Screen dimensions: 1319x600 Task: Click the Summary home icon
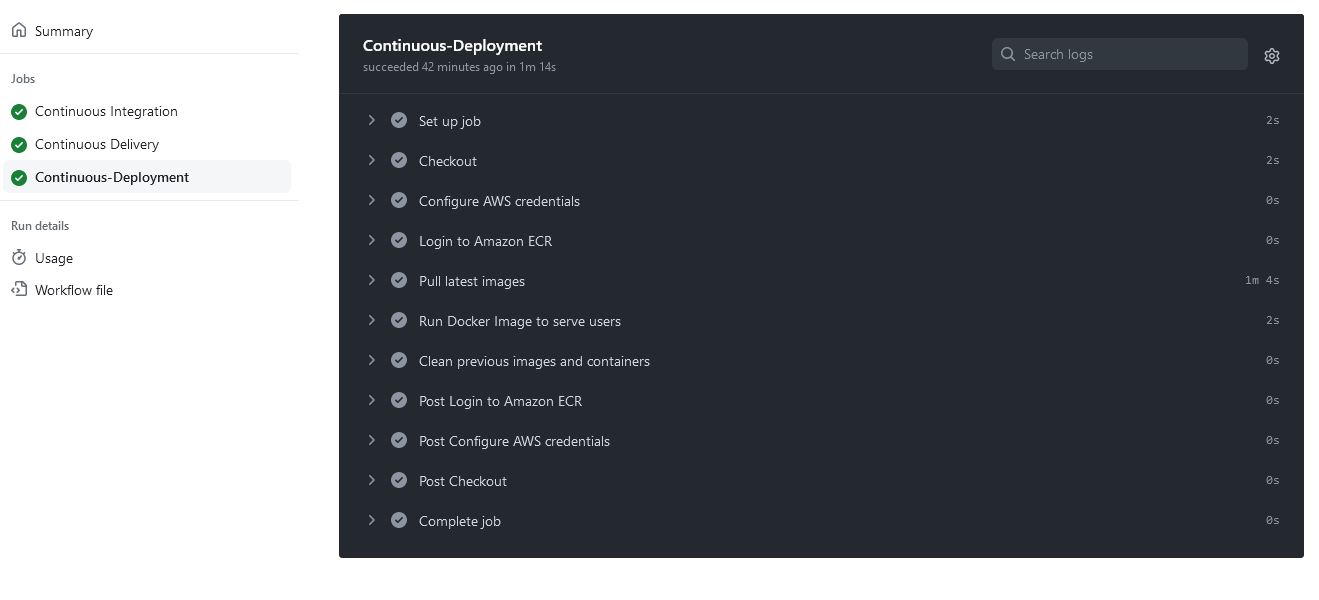(18, 30)
